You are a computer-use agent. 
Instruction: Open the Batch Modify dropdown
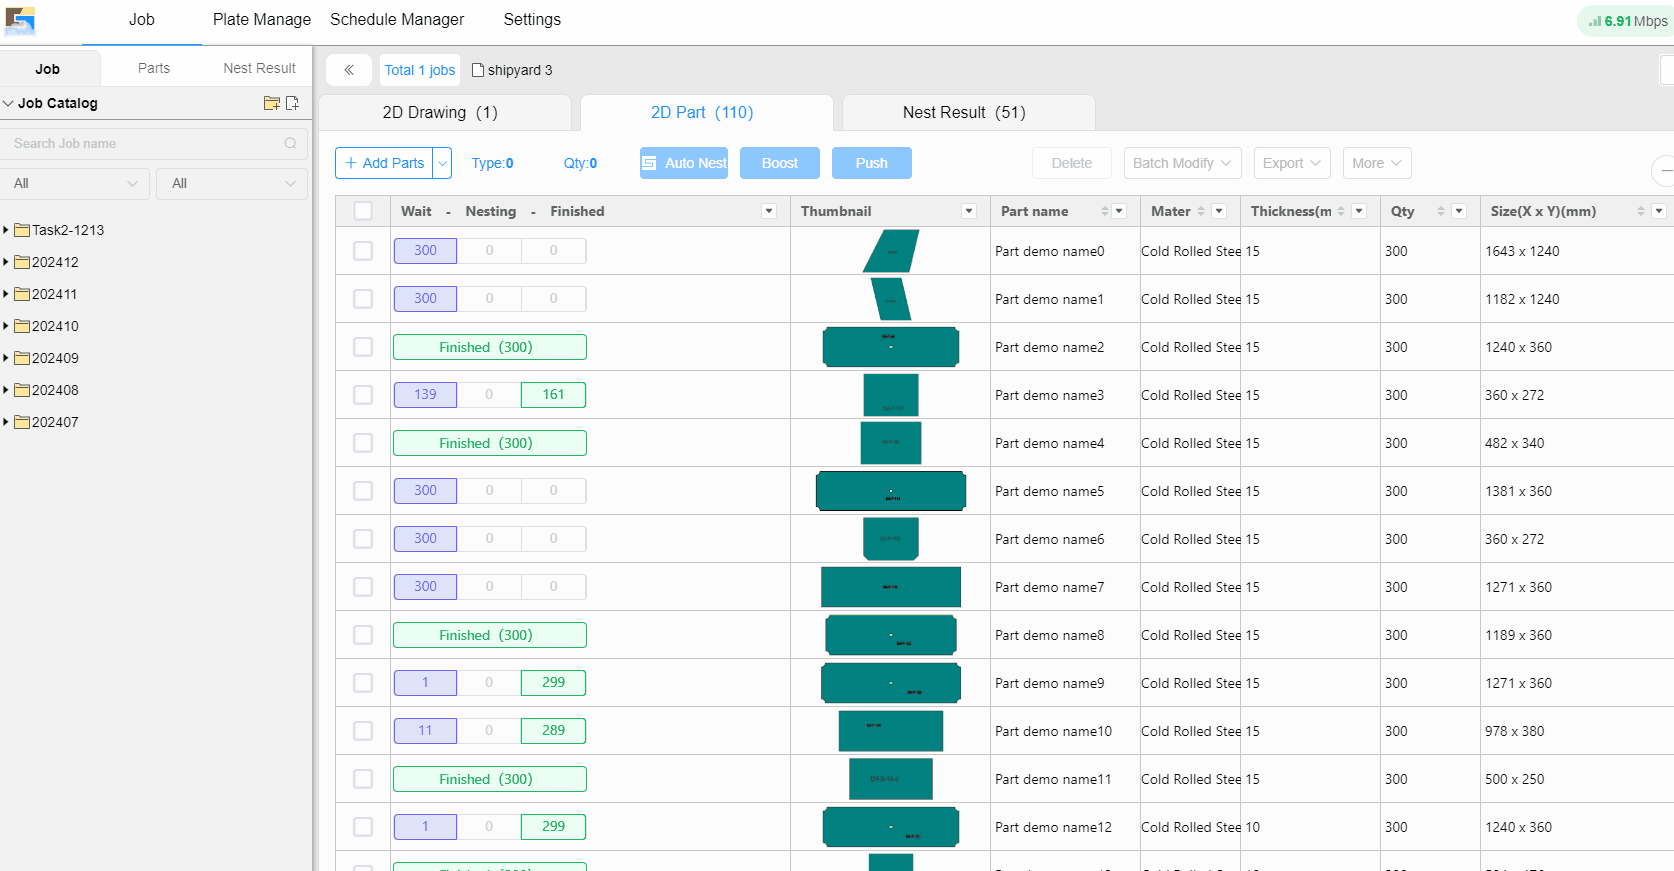[1182, 163]
